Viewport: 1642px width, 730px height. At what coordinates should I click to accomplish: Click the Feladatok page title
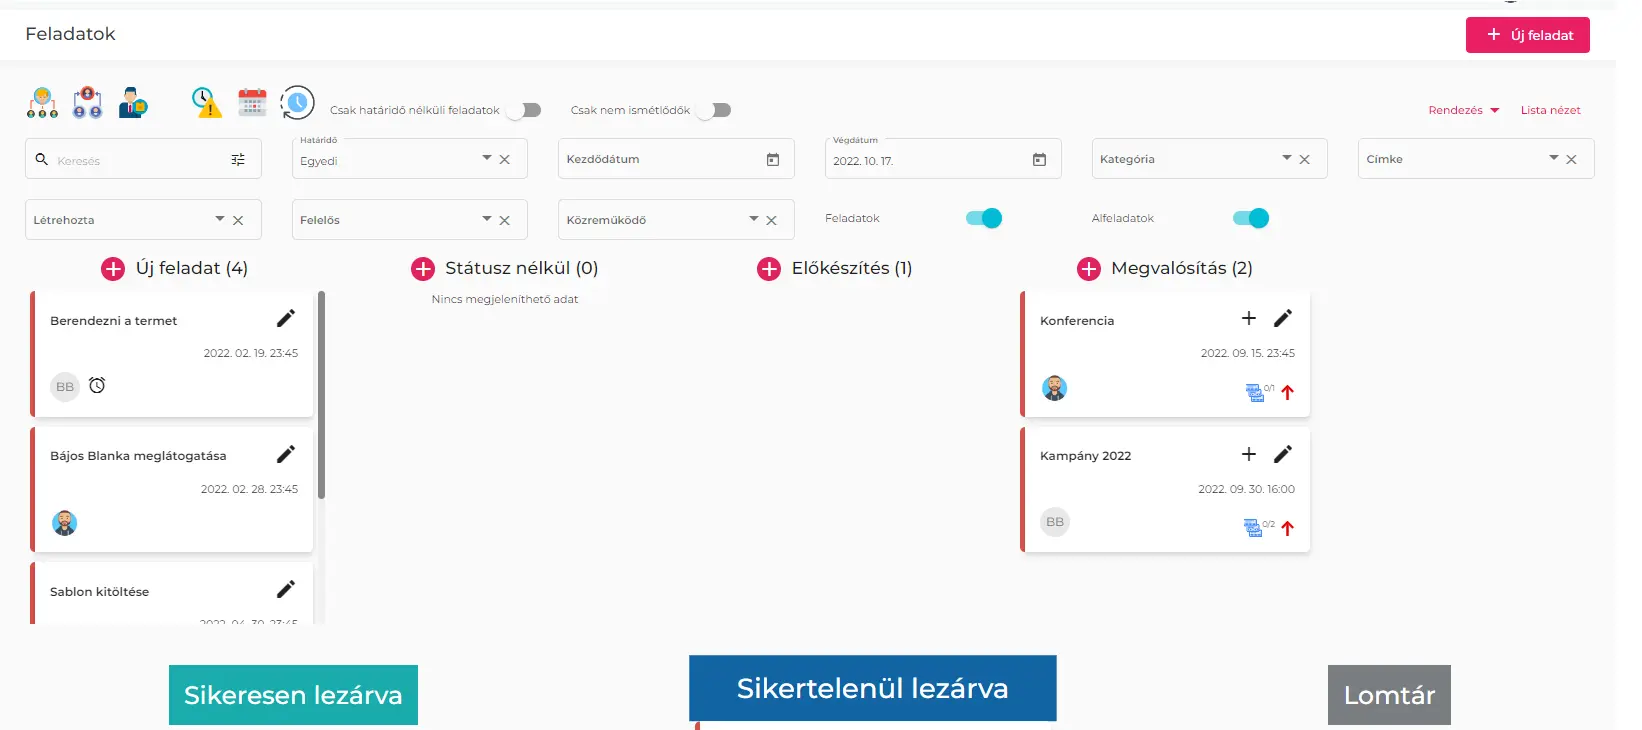70,34
